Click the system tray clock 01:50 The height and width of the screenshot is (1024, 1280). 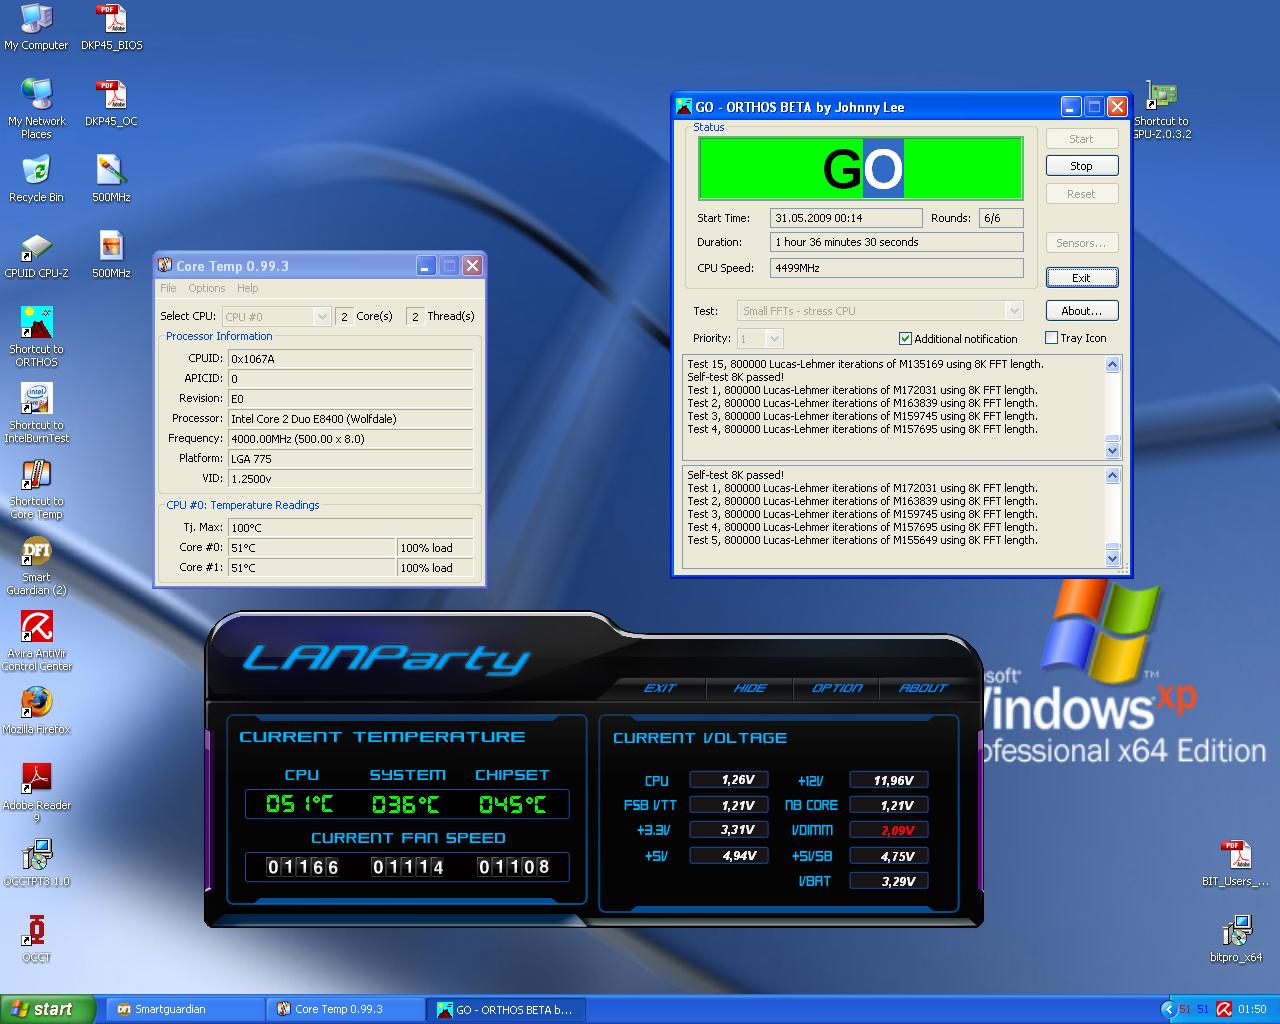1252,1009
